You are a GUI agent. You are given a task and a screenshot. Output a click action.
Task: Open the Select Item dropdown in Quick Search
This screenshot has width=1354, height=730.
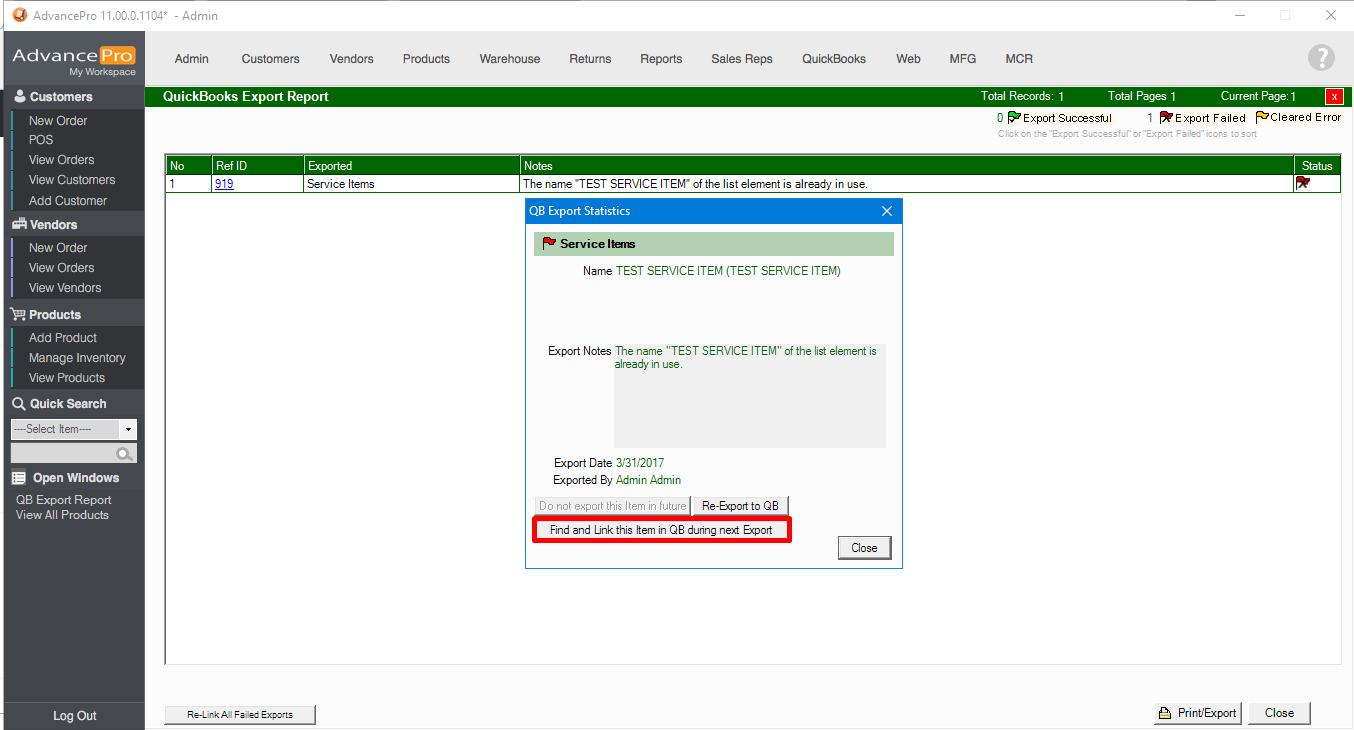point(128,429)
